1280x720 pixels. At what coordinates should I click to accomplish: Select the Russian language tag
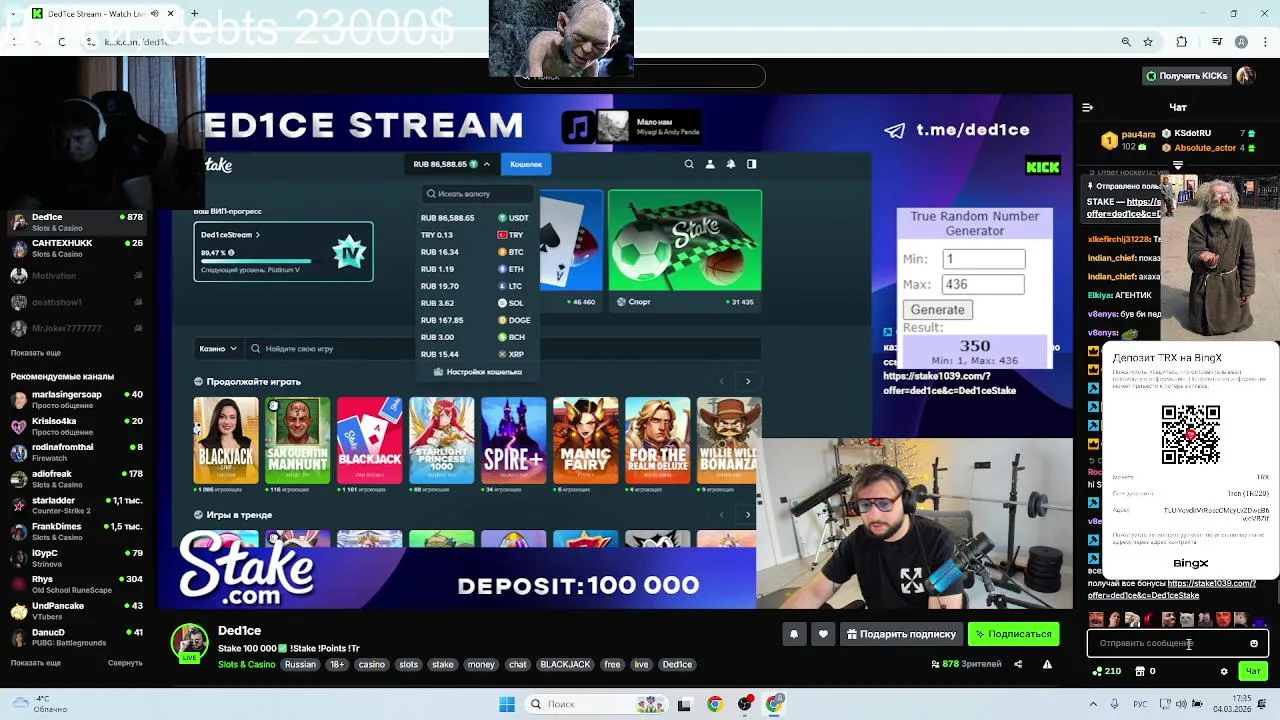pyautogui.click(x=300, y=664)
